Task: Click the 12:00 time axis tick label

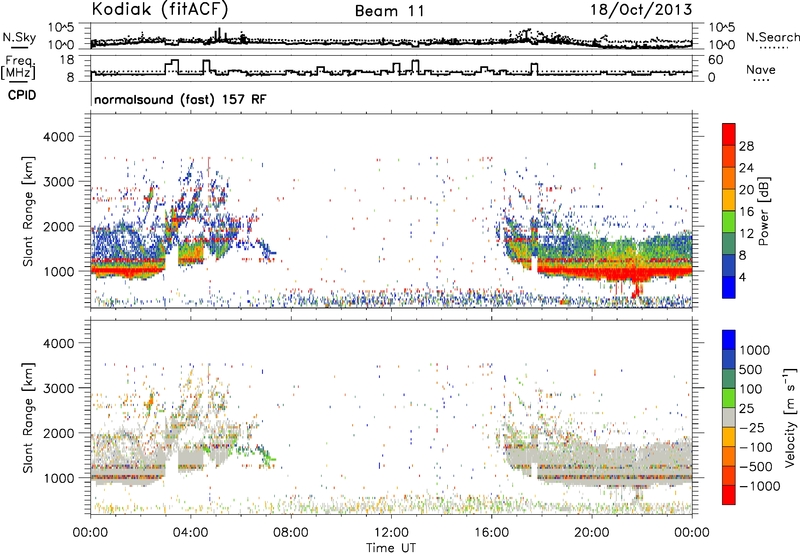Action: pos(391,533)
